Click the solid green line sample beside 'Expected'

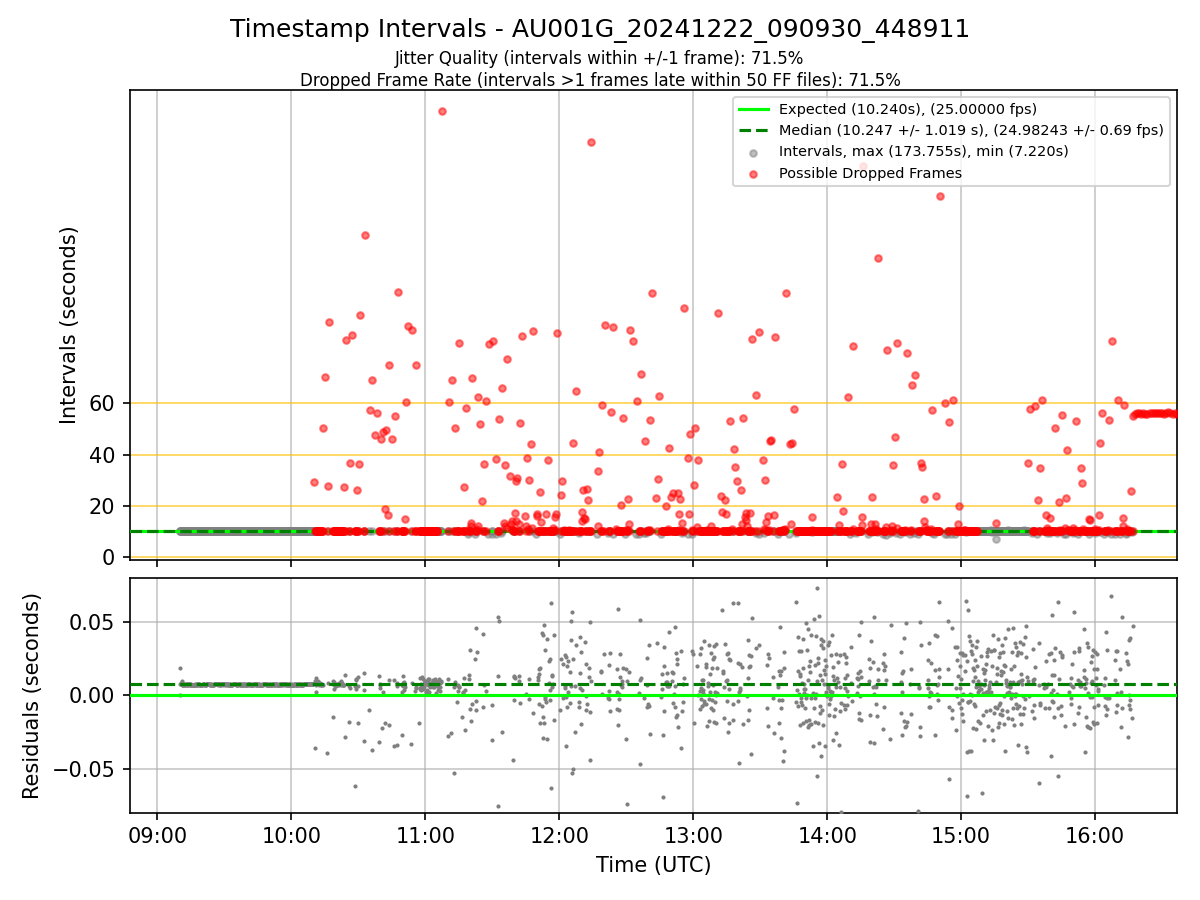pyautogui.click(x=753, y=109)
